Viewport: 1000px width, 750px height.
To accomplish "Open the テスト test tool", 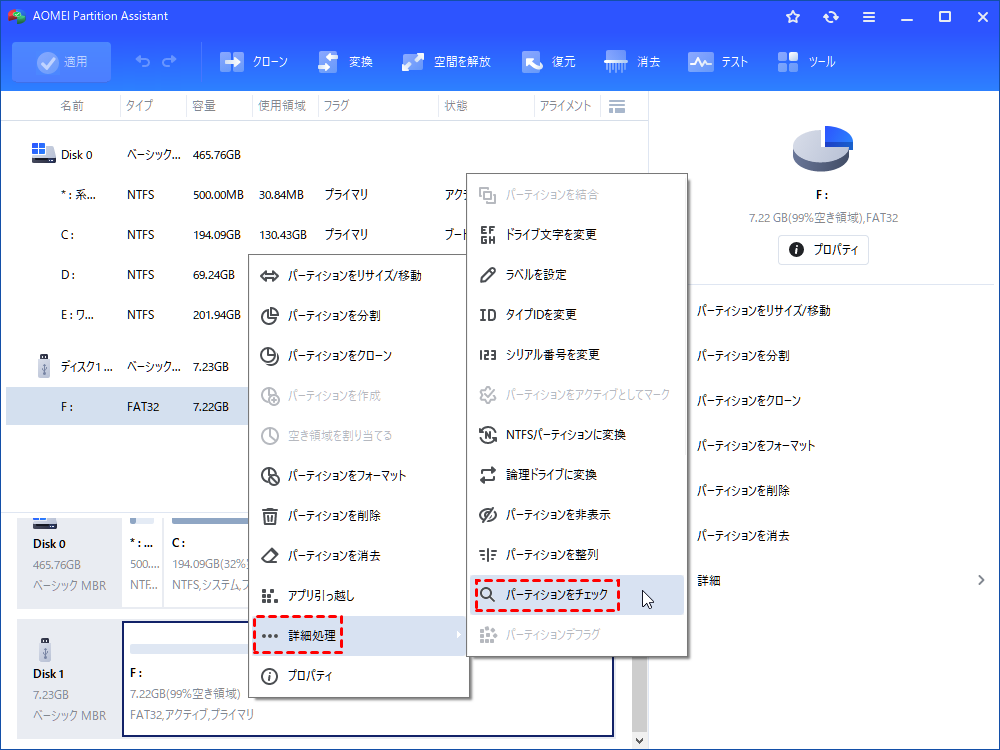I will (x=717, y=62).
